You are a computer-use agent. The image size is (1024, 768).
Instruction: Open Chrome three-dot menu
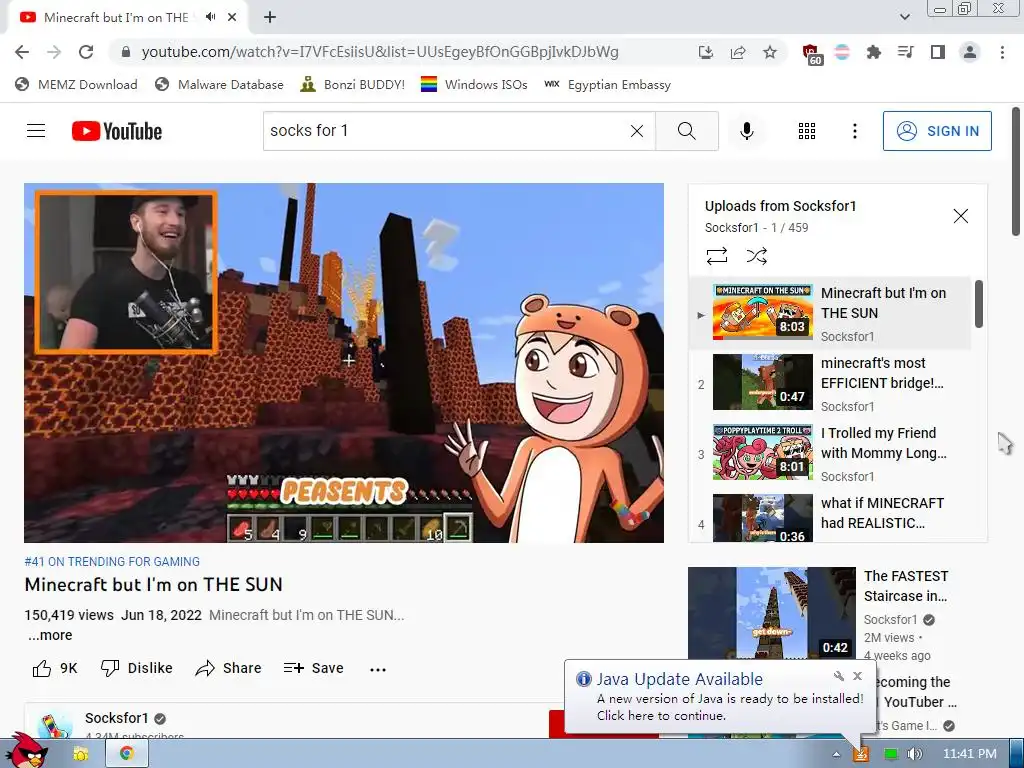pos(1002,52)
